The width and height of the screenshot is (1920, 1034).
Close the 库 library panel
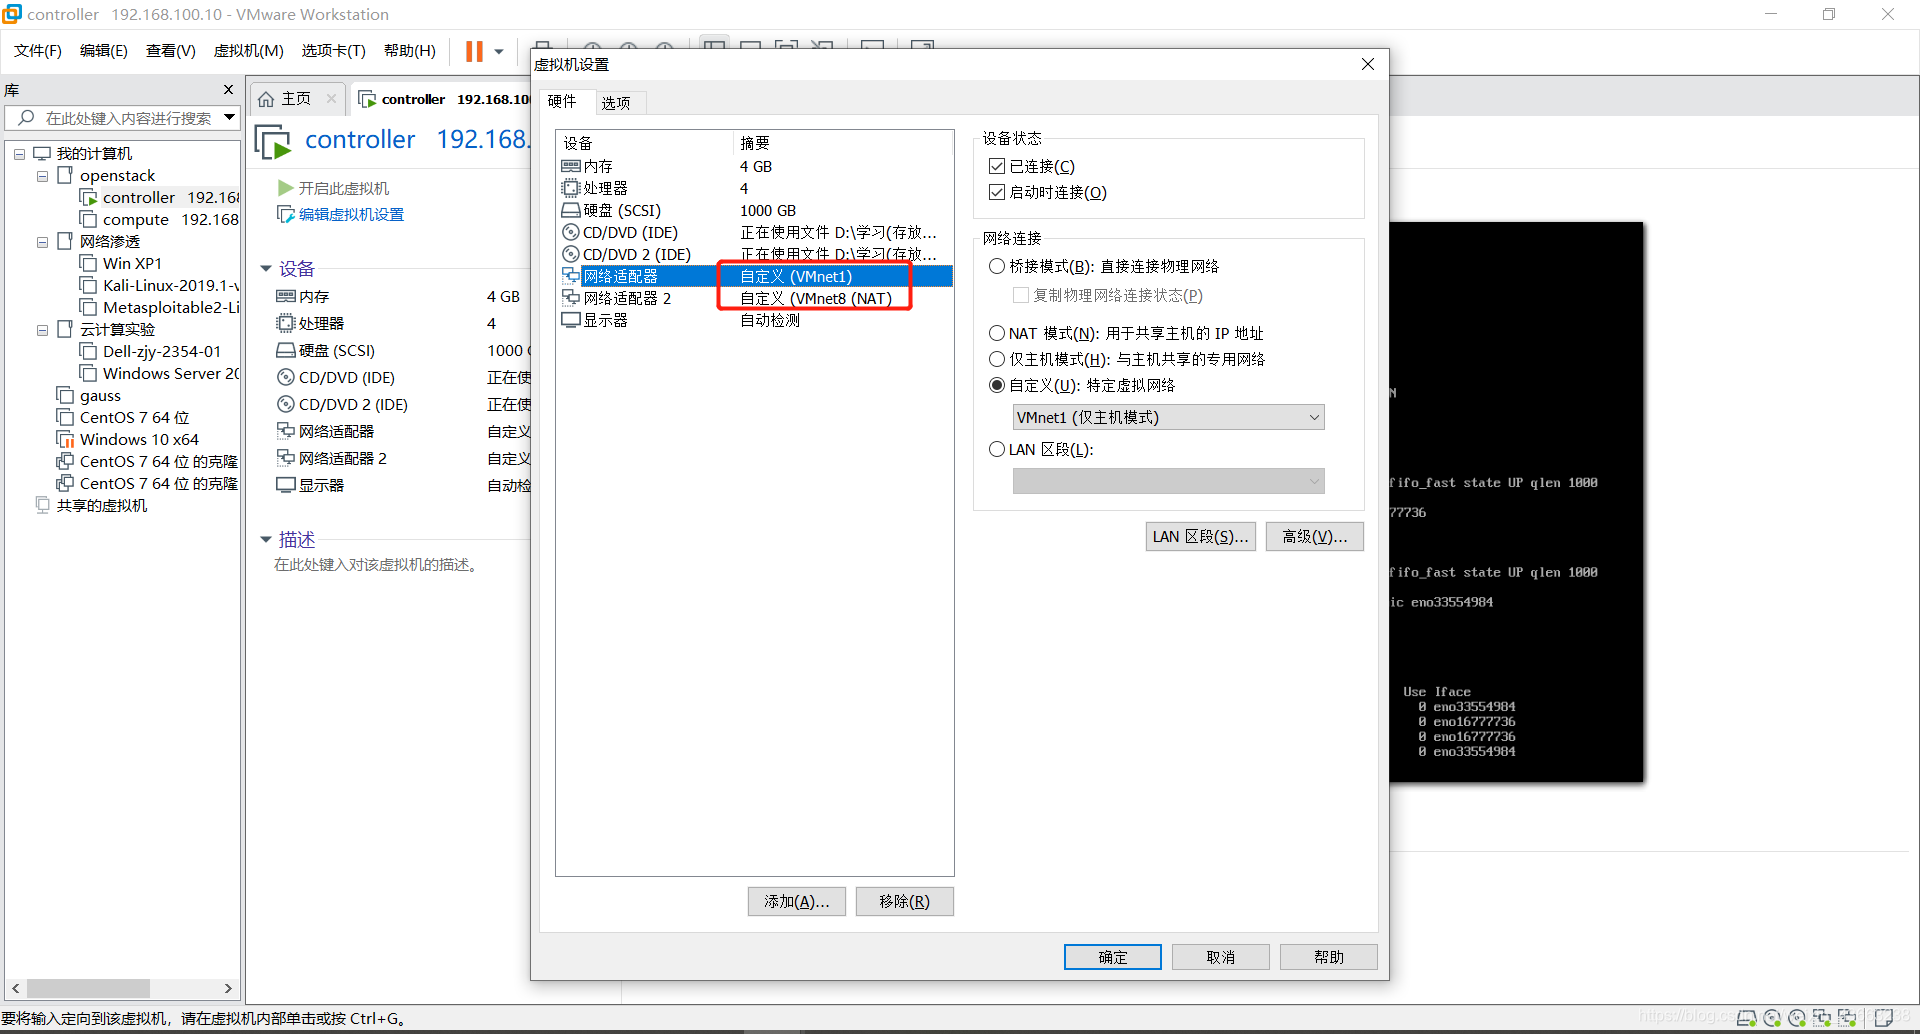228,90
